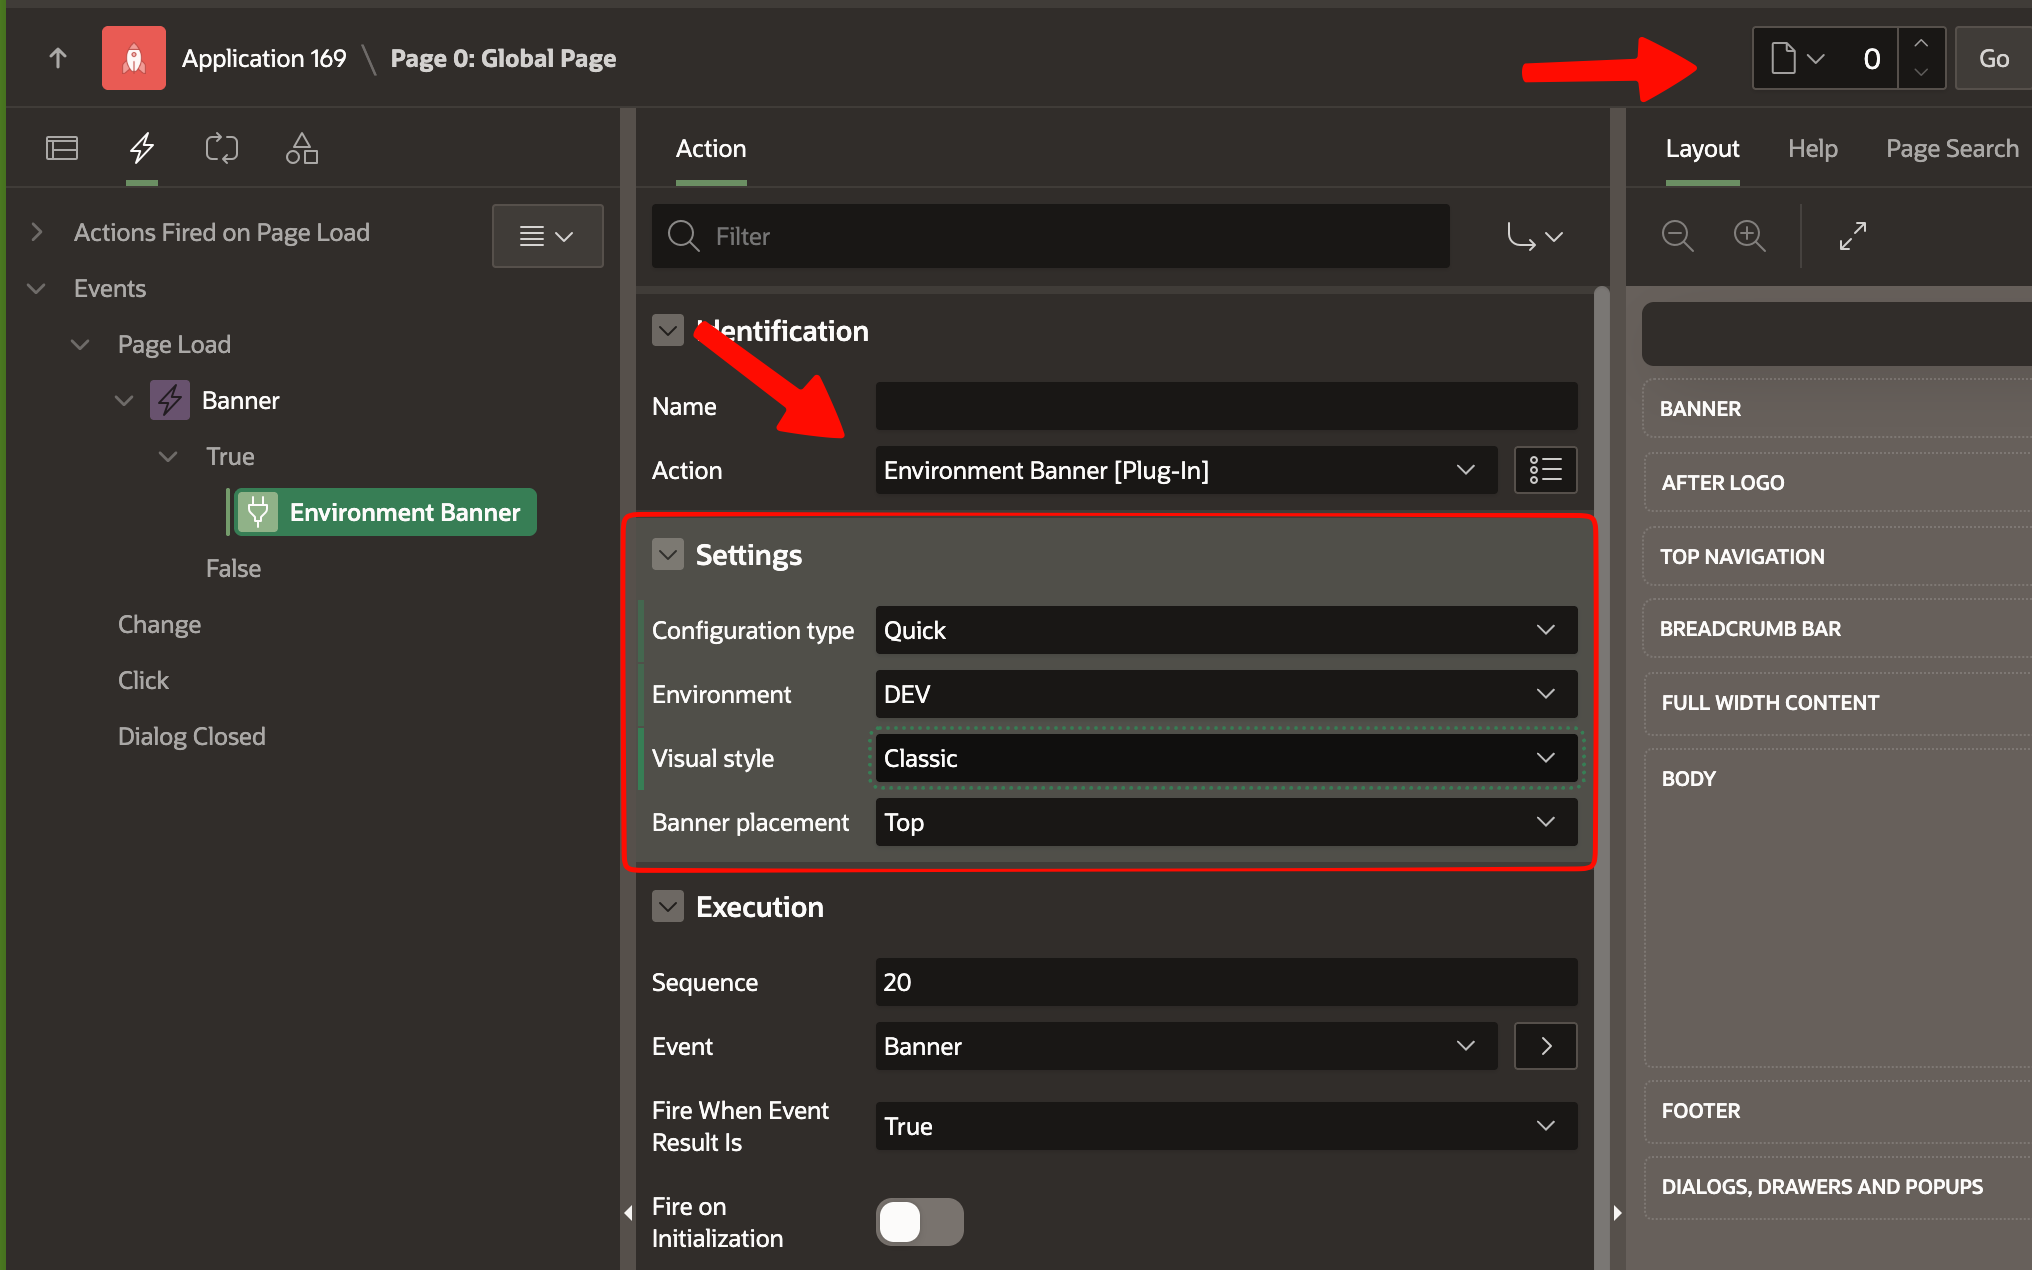
Task: Click the Go button
Action: [1991, 57]
